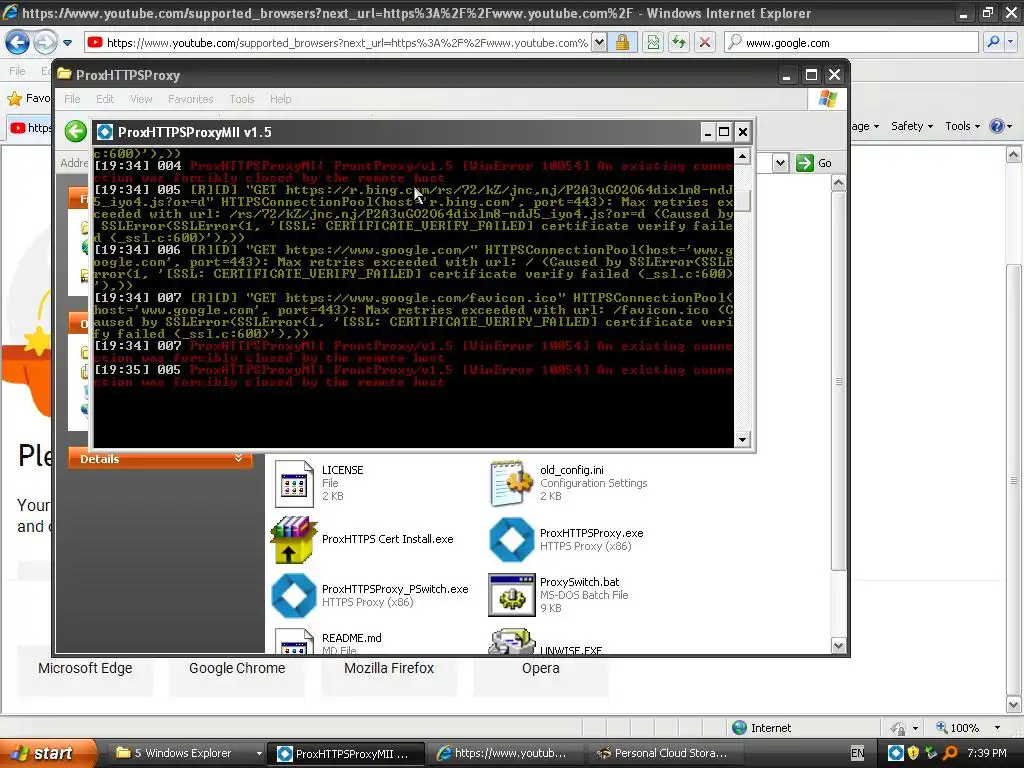The width and height of the screenshot is (1024, 768).
Task: Click the Google Chrome browser link
Action: (x=237, y=668)
